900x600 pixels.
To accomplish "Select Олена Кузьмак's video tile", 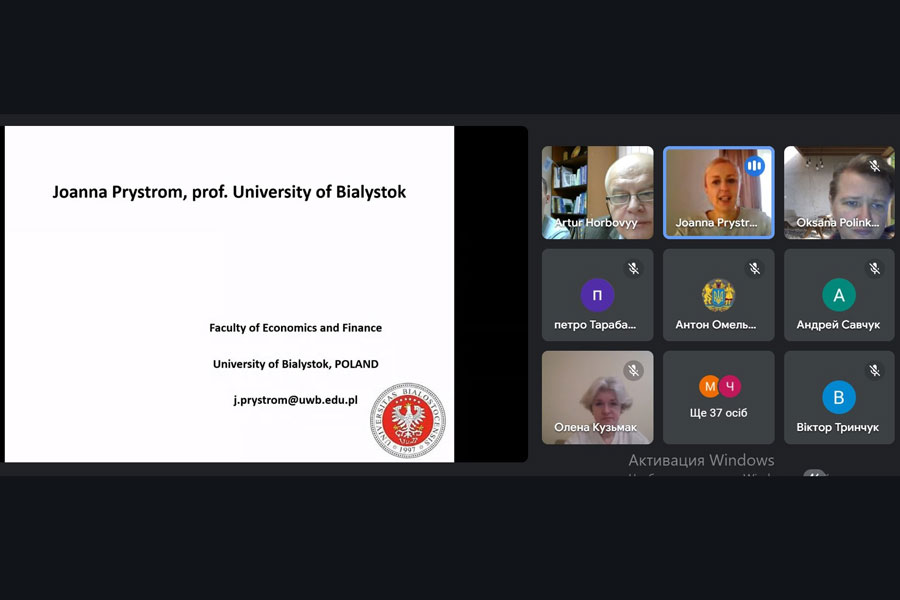I will click(x=598, y=397).
